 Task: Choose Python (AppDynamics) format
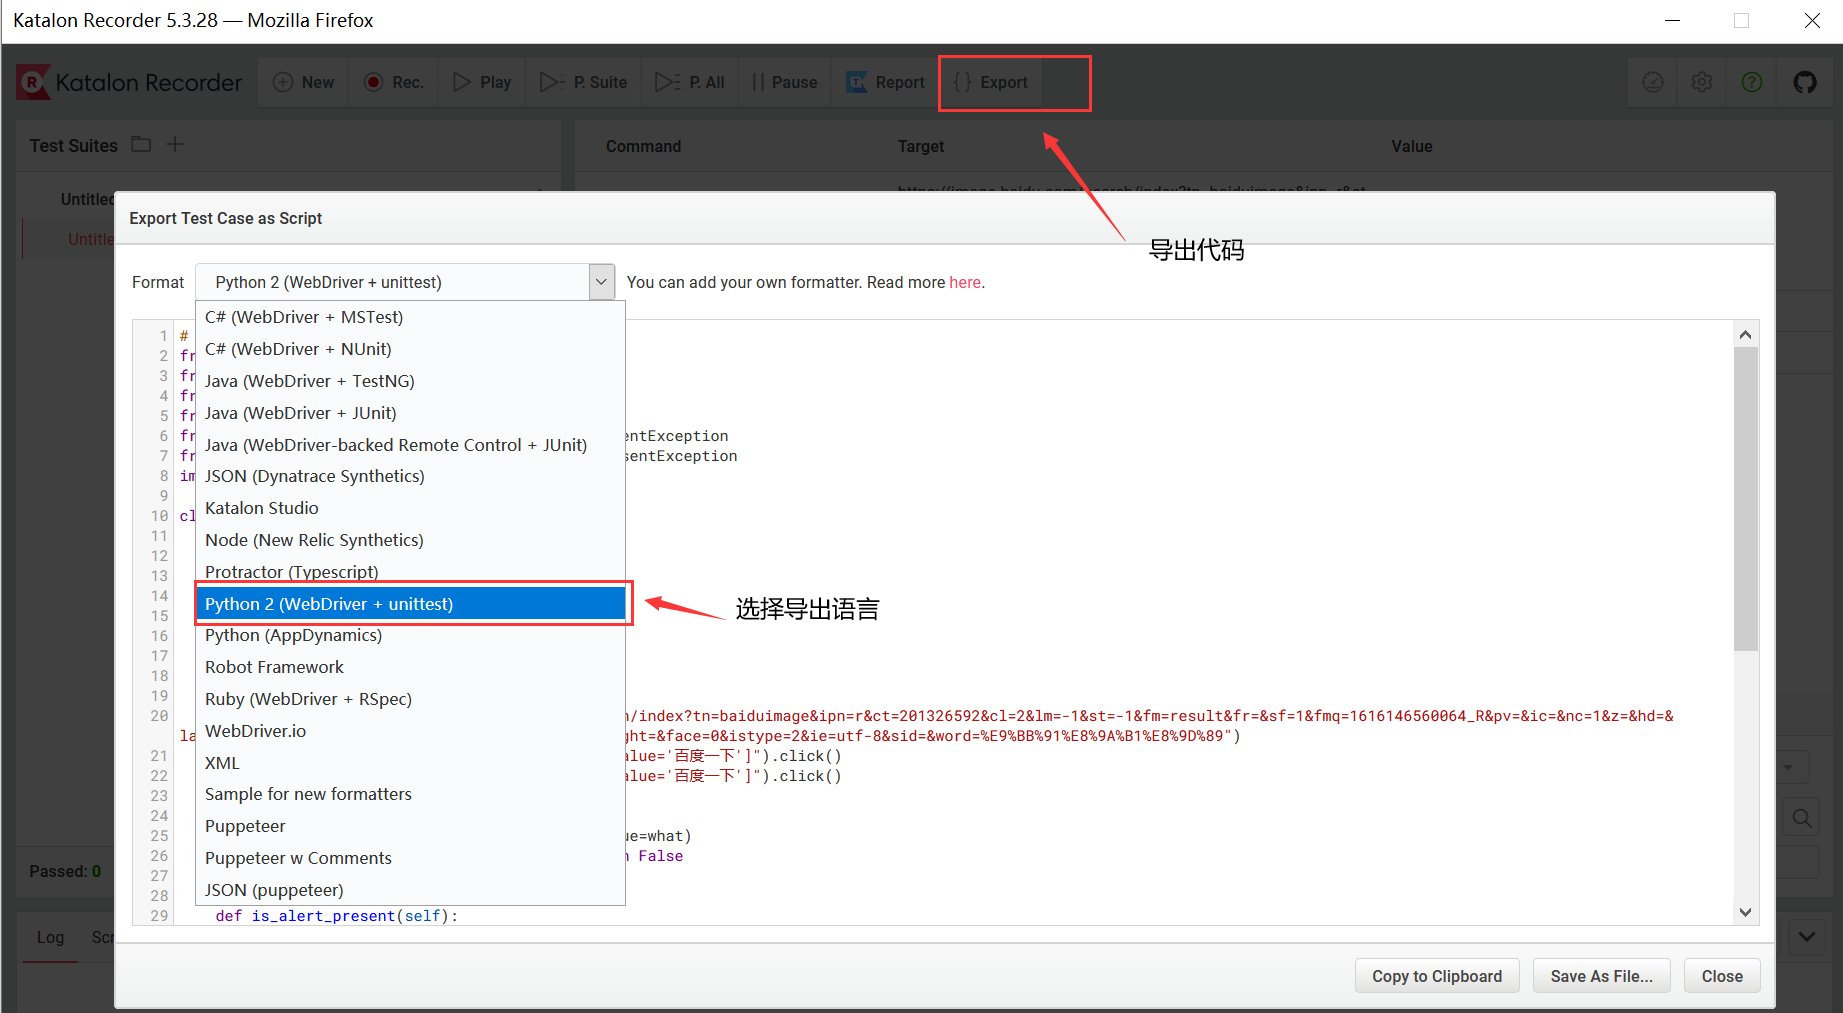coord(410,635)
